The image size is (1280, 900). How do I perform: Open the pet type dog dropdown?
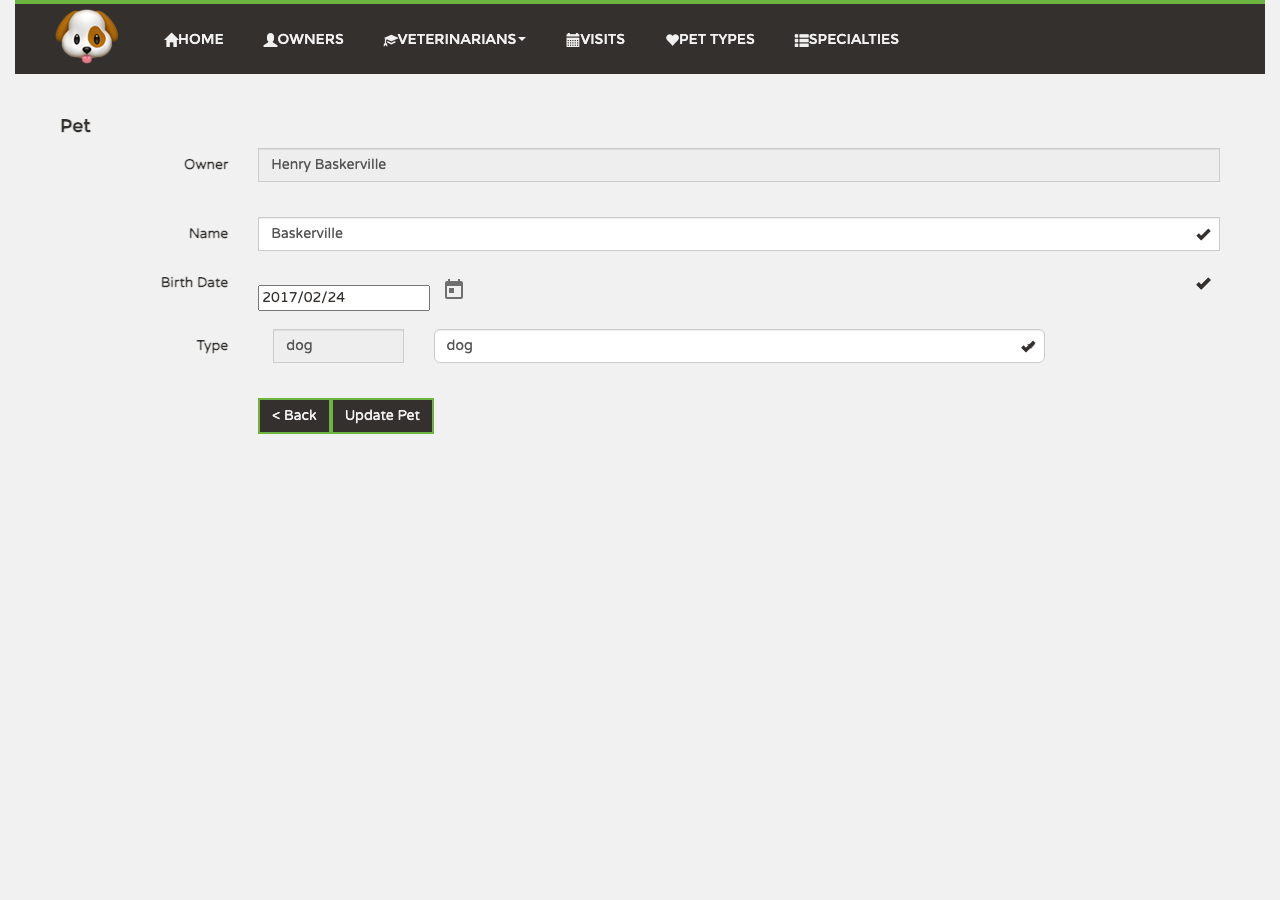point(739,346)
